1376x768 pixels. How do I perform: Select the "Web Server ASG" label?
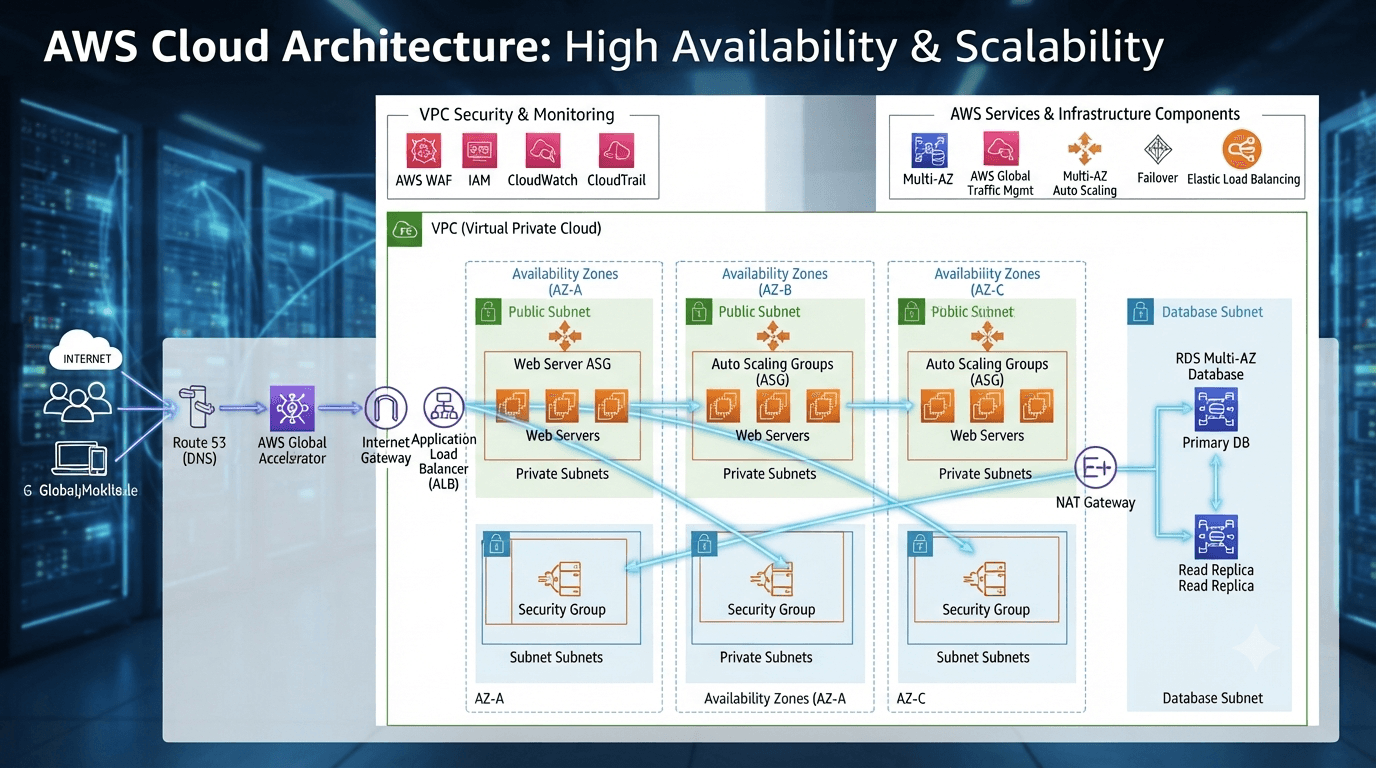coord(562,364)
